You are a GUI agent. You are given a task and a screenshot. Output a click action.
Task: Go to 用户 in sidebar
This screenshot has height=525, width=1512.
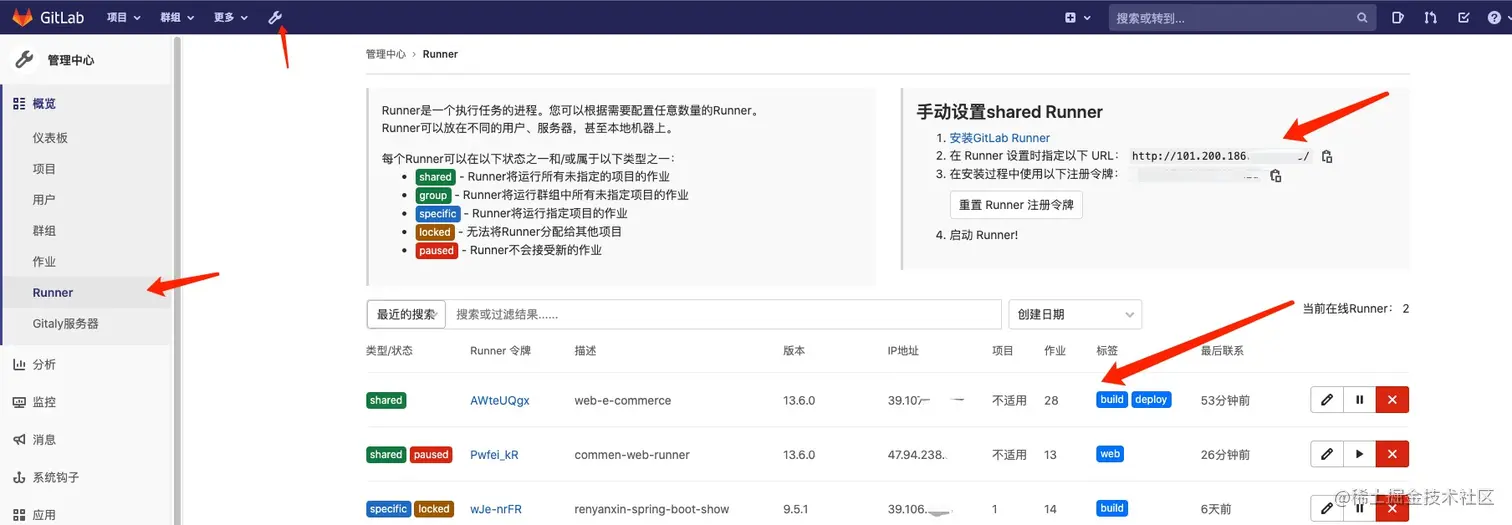[44, 200]
